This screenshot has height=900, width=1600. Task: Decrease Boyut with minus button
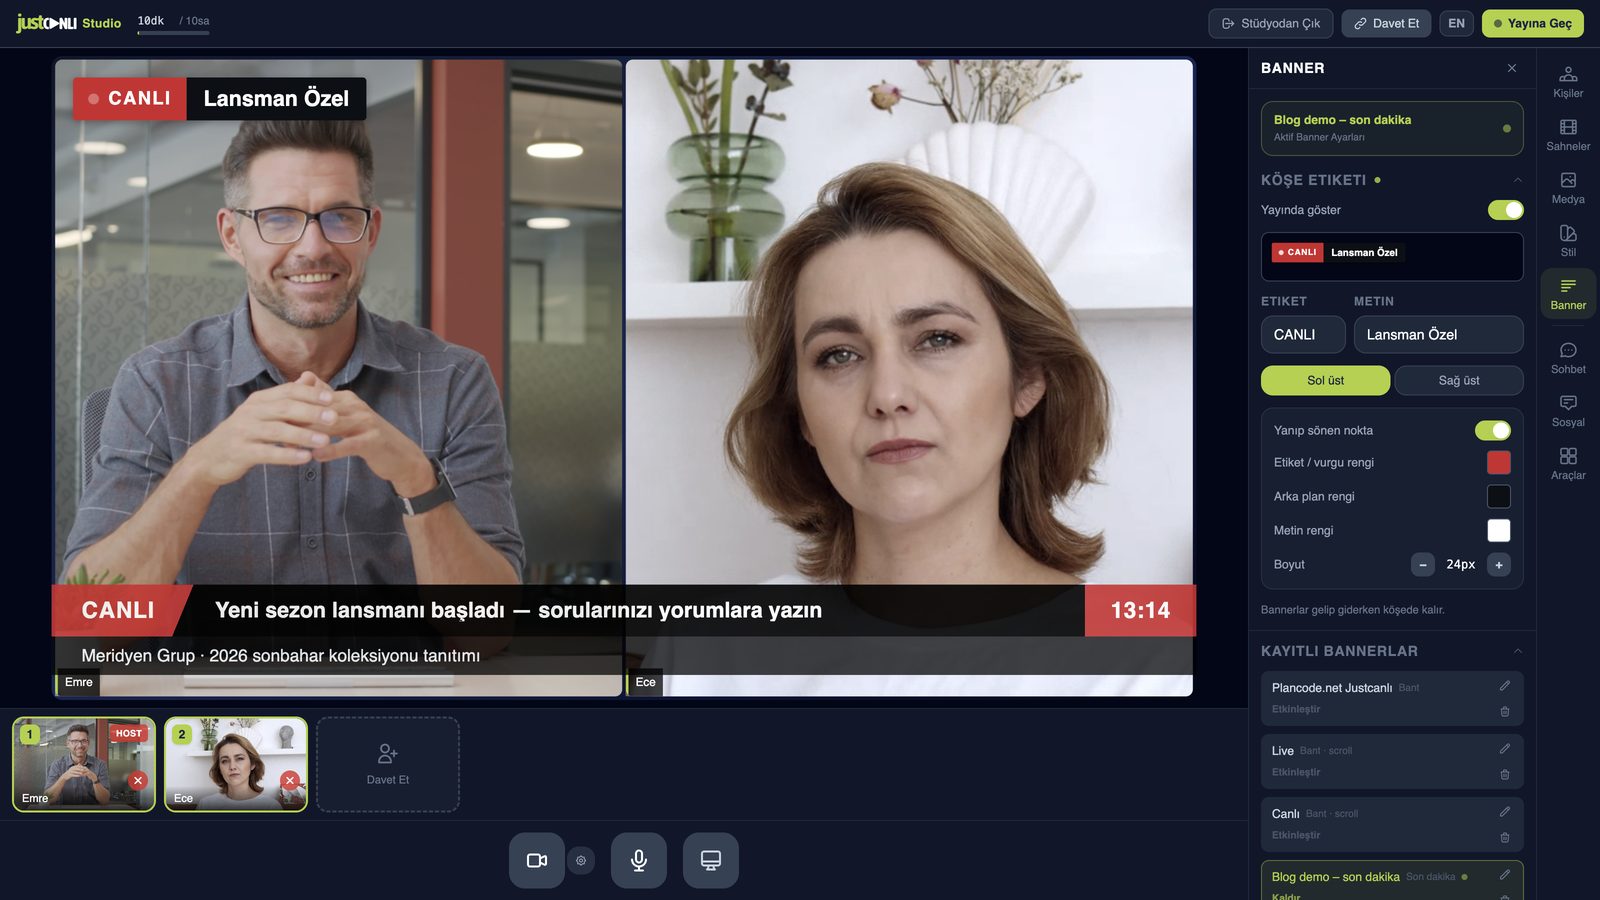1422,565
